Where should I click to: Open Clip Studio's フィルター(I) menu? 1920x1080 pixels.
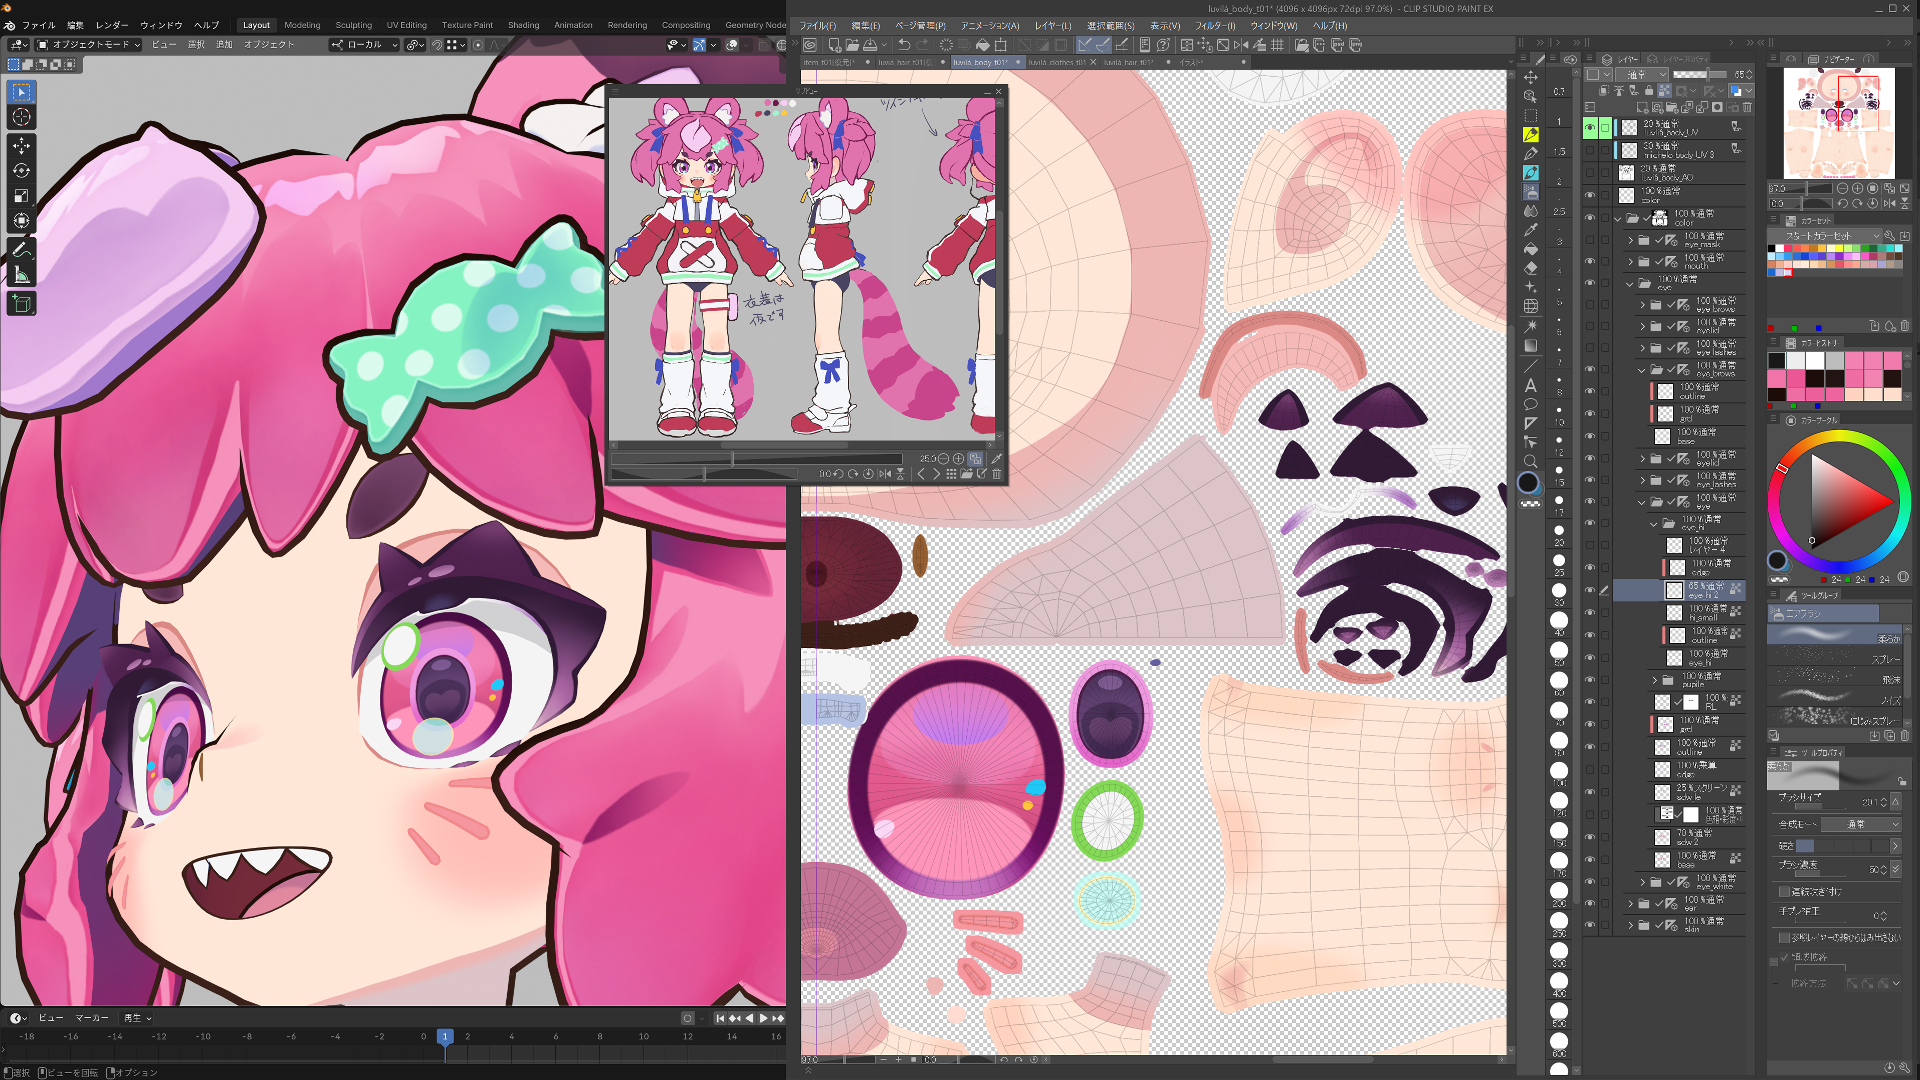tap(1215, 26)
